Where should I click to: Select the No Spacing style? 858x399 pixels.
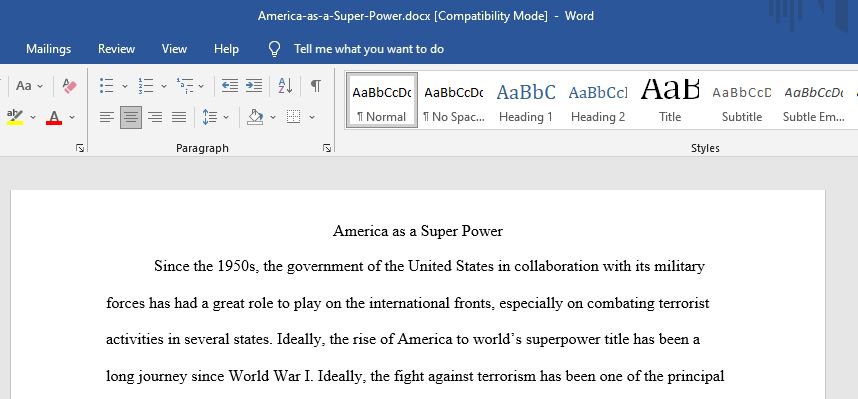[454, 100]
